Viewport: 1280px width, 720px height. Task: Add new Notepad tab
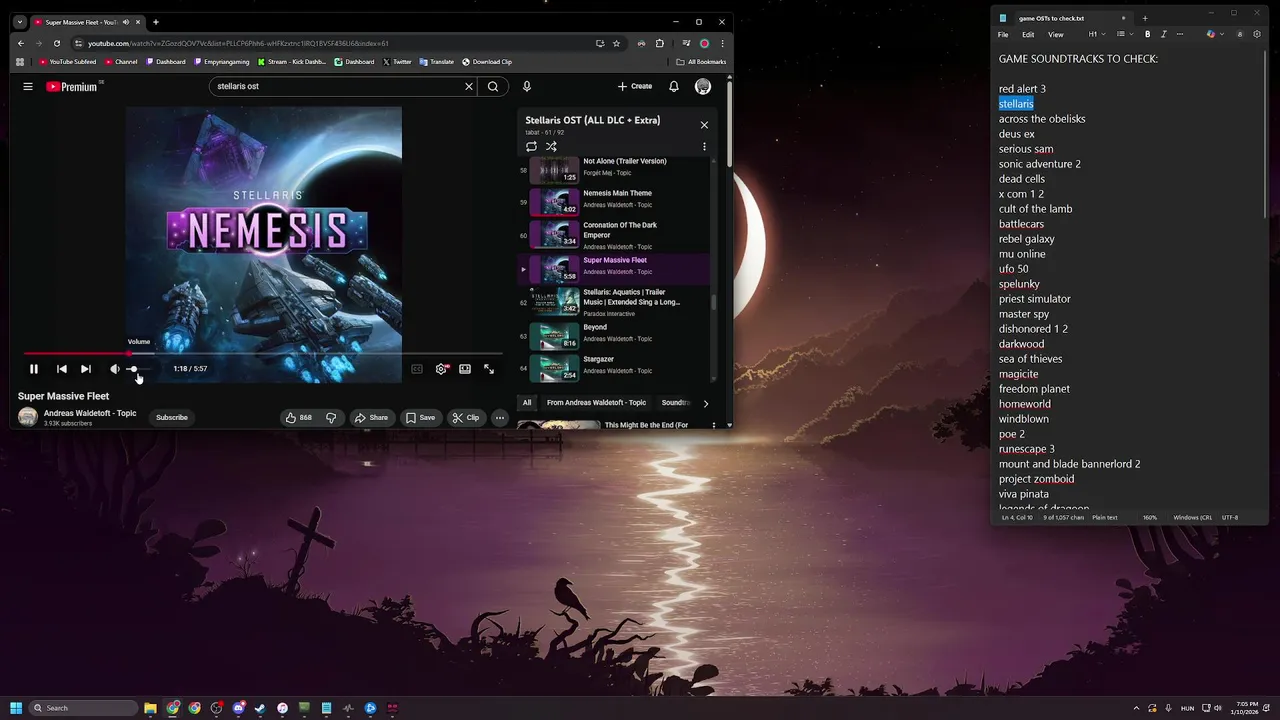pos(1145,18)
